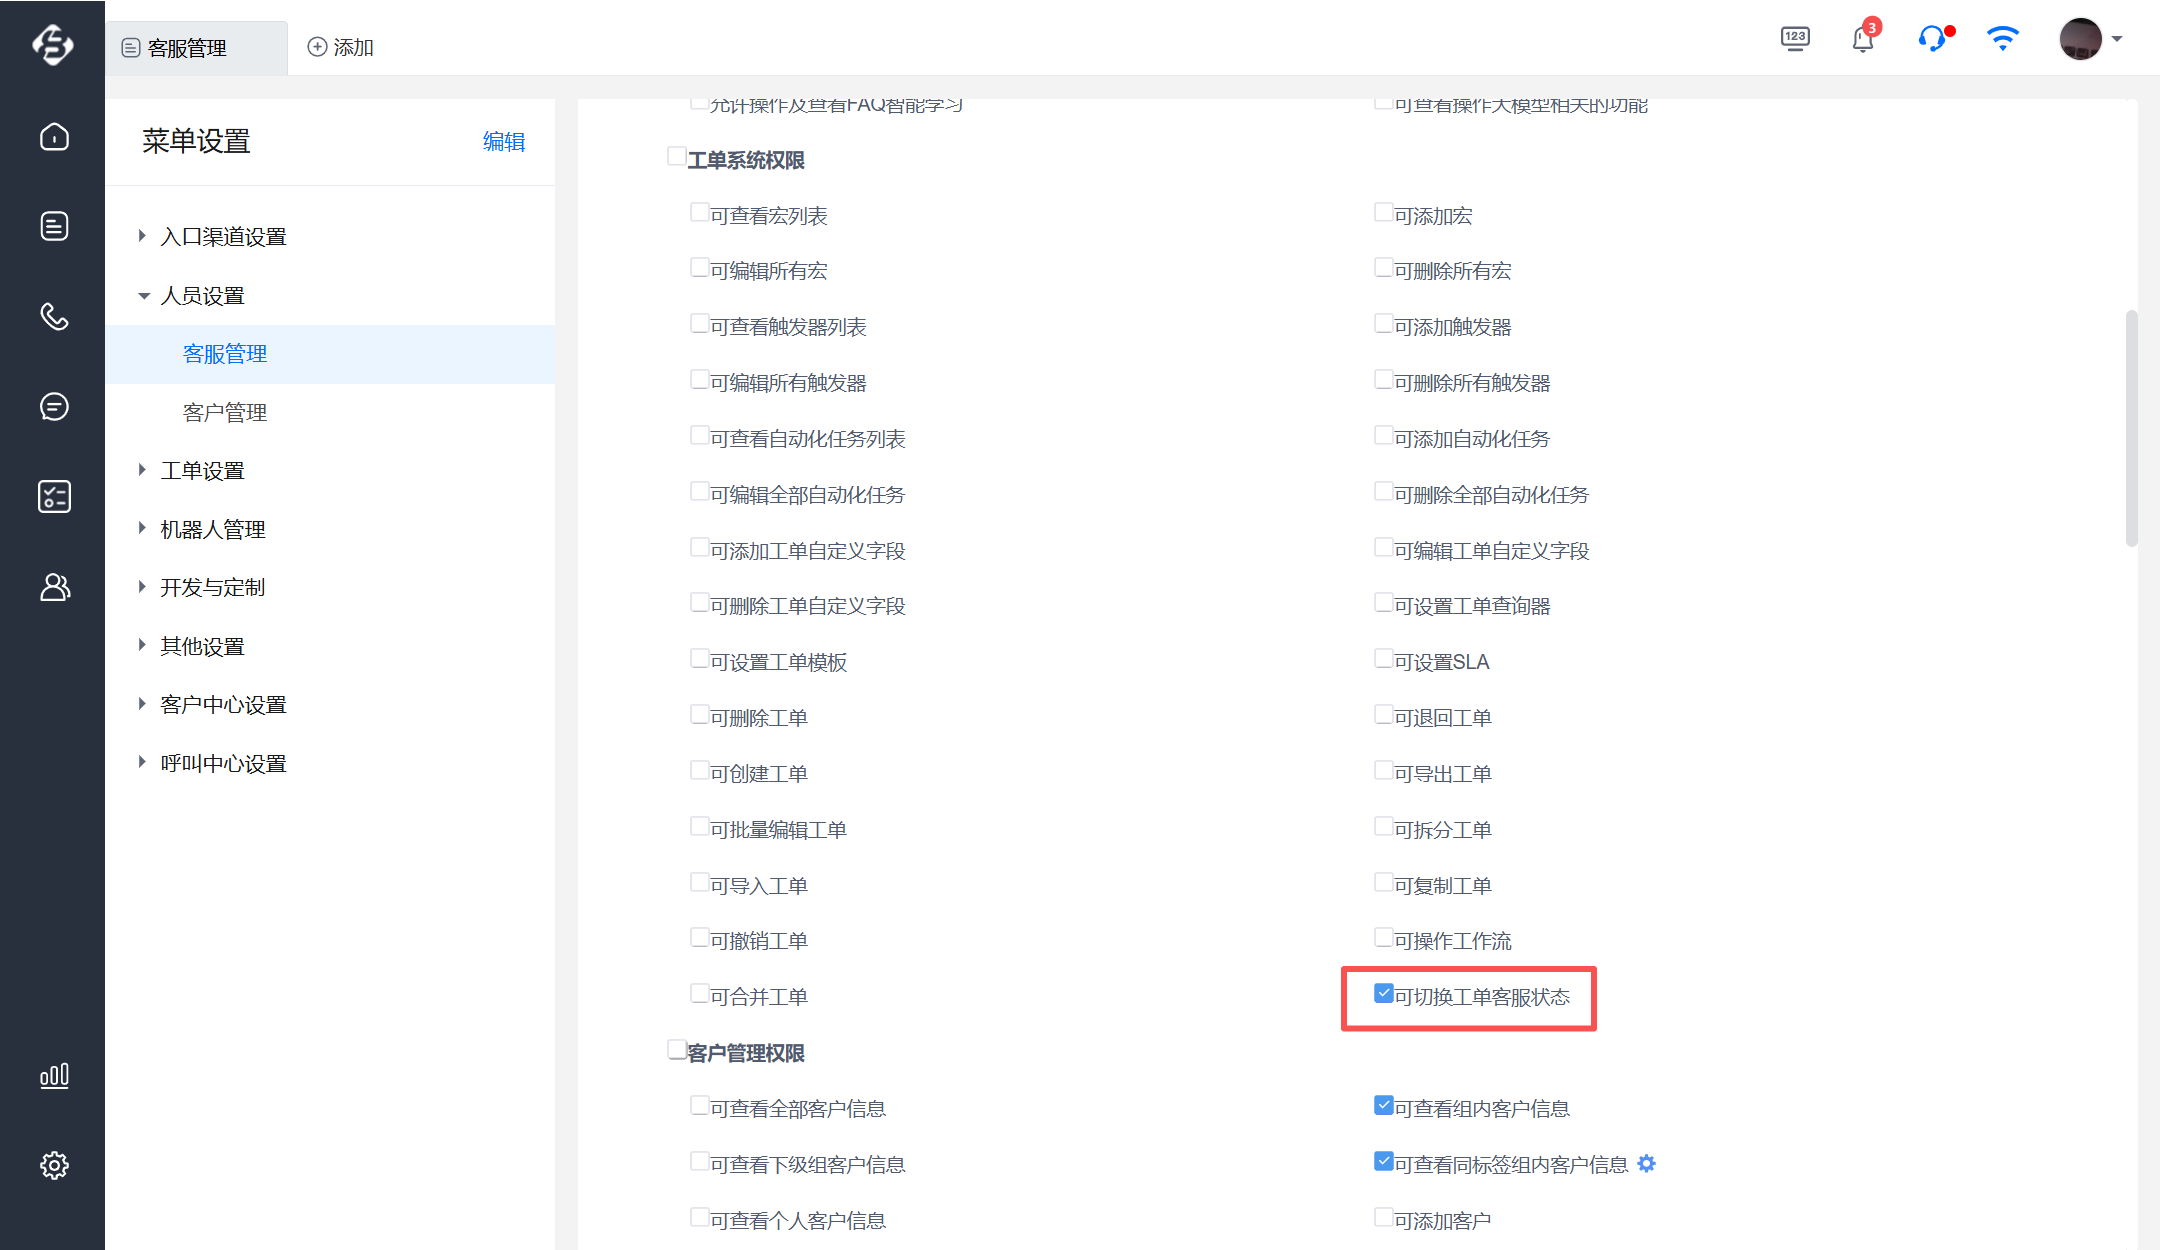Switch to the 客服管理 top tab
2160x1250 pixels.
(x=188, y=48)
